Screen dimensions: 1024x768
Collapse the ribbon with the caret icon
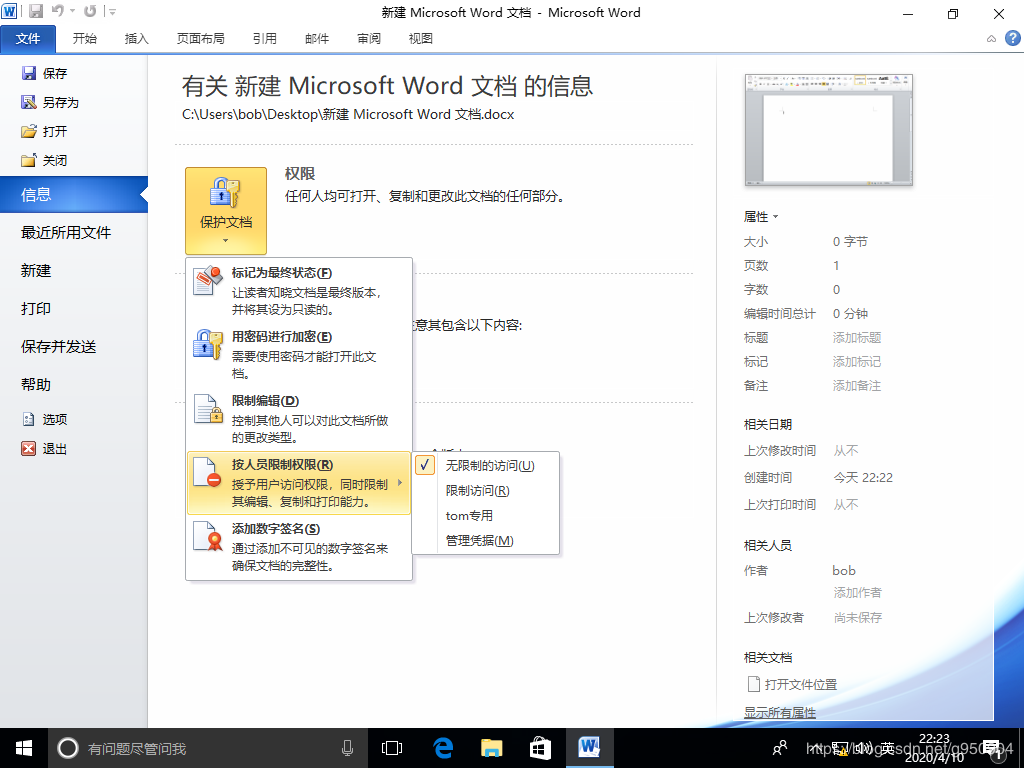[991, 39]
